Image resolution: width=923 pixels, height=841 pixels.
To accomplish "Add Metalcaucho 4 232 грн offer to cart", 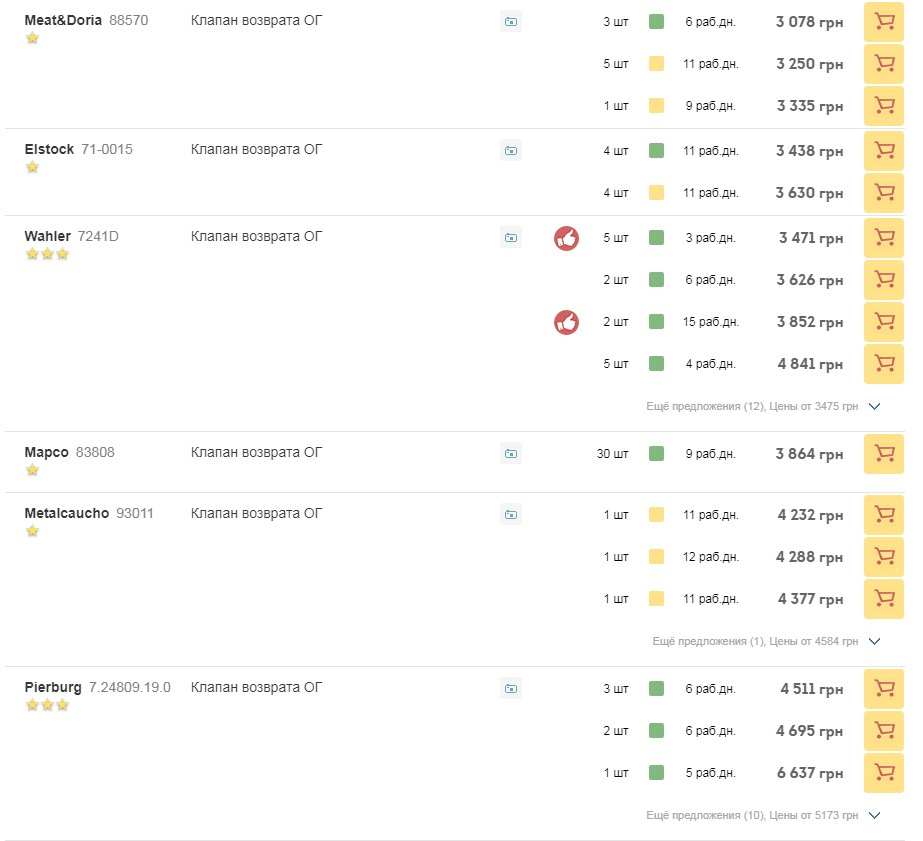I will [x=883, y=515].
